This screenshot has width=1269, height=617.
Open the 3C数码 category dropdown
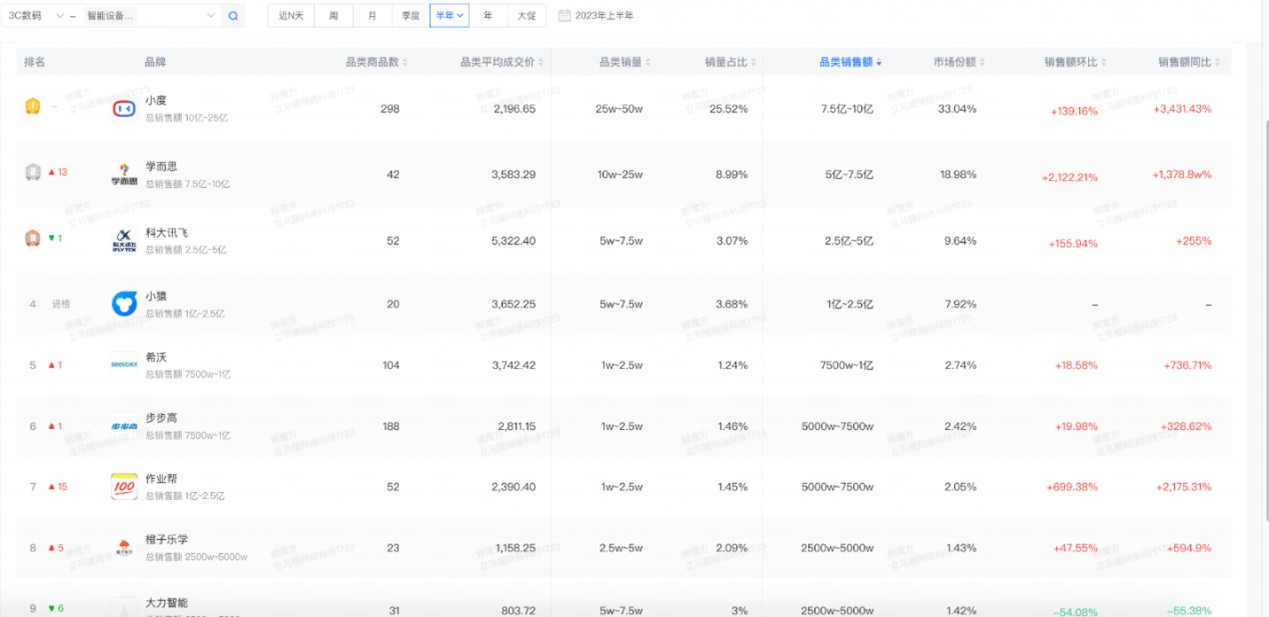point(35,16)
